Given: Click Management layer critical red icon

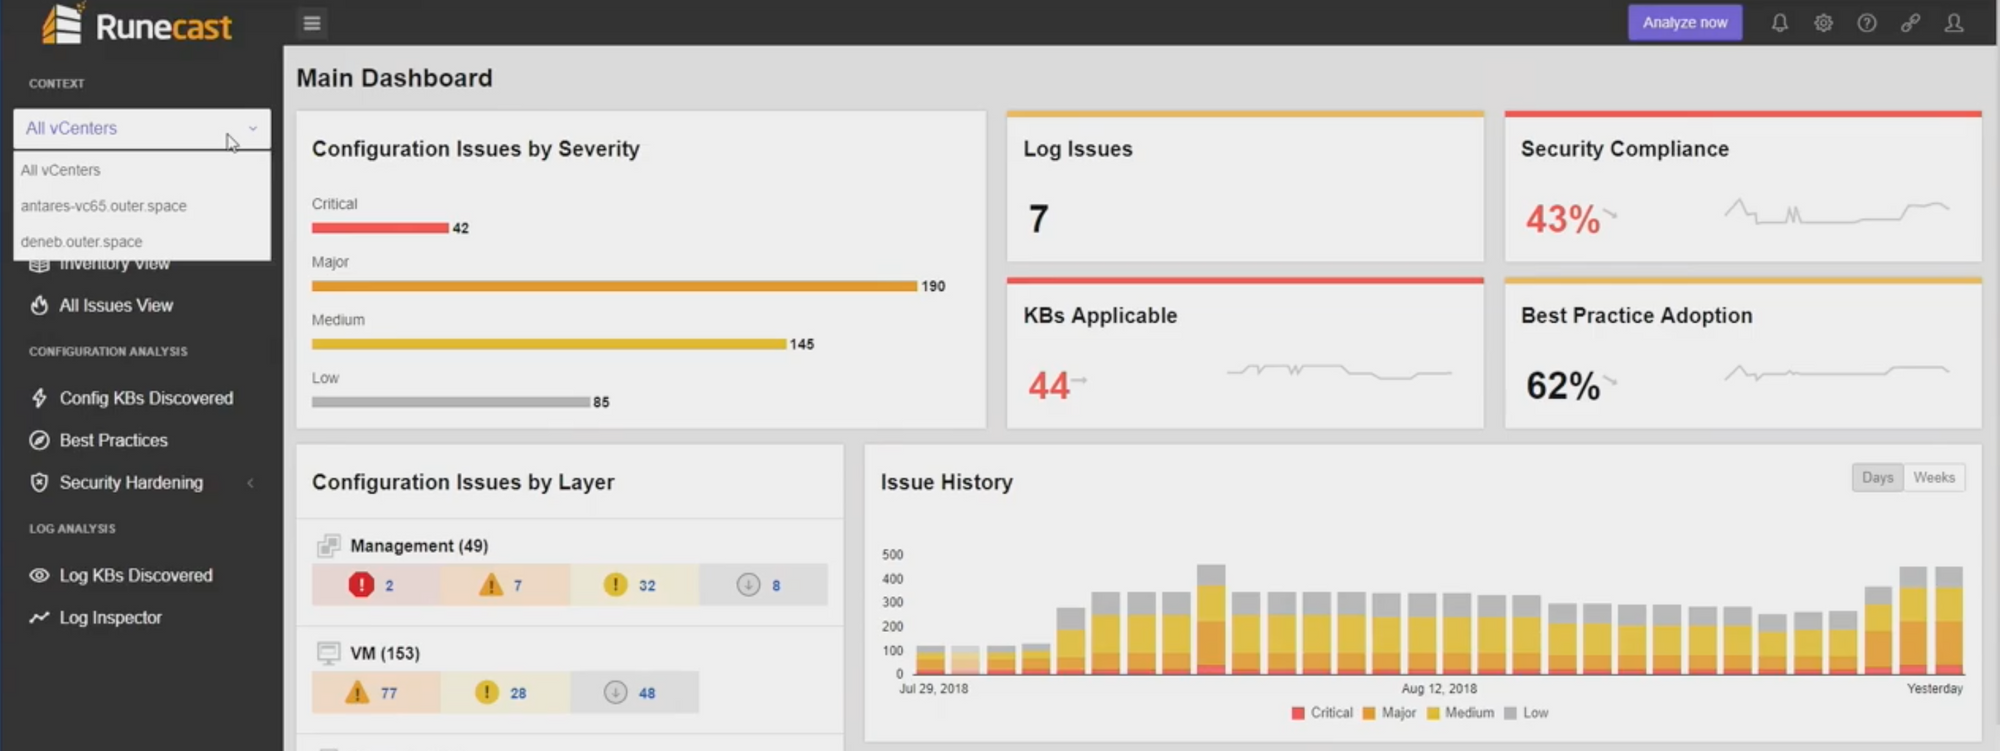Looking at the screenshot, I should (x=361, y=585).
